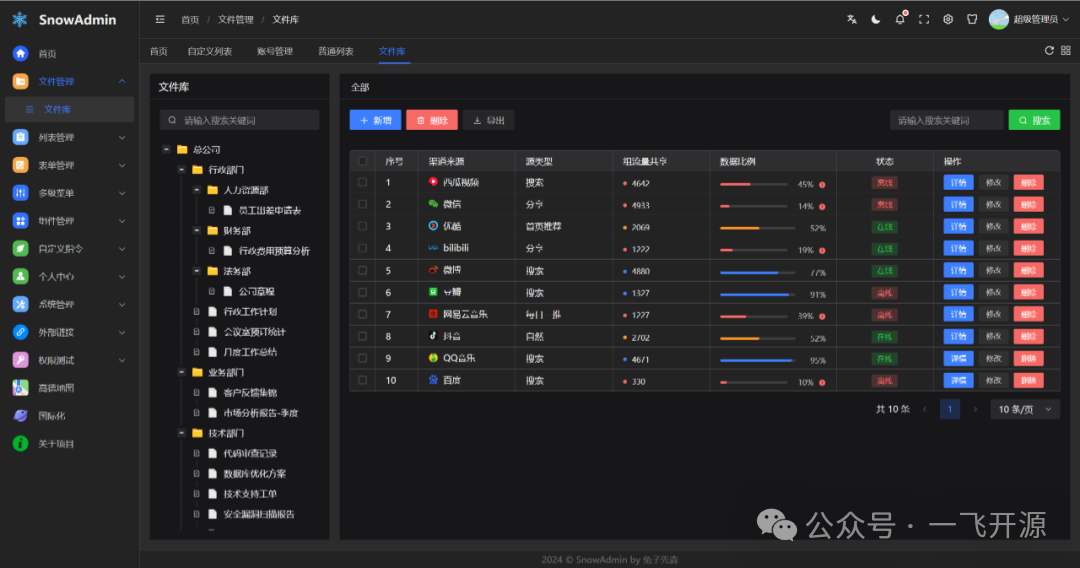Viewport: 1080px width, 568px height.
Task: Click the 关于项目 info icon
Action: (x=20, y=443)
